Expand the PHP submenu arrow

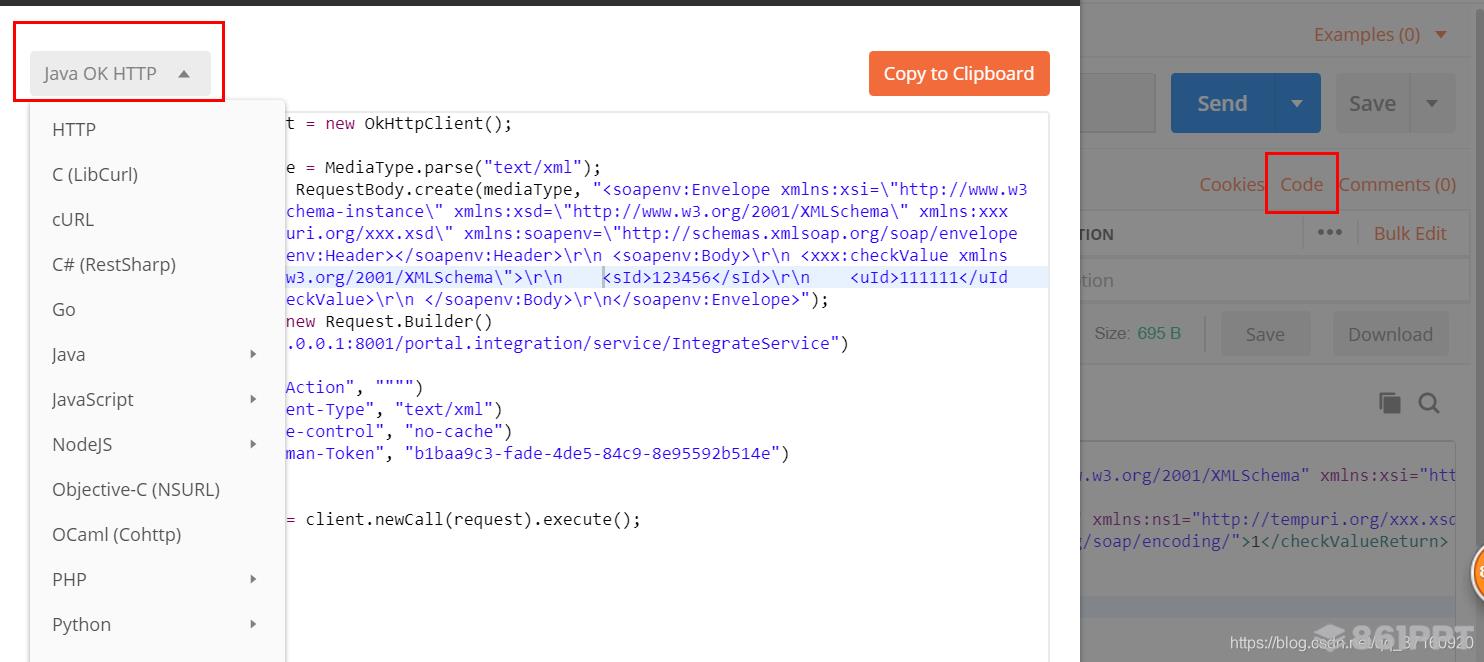(253, 579)
